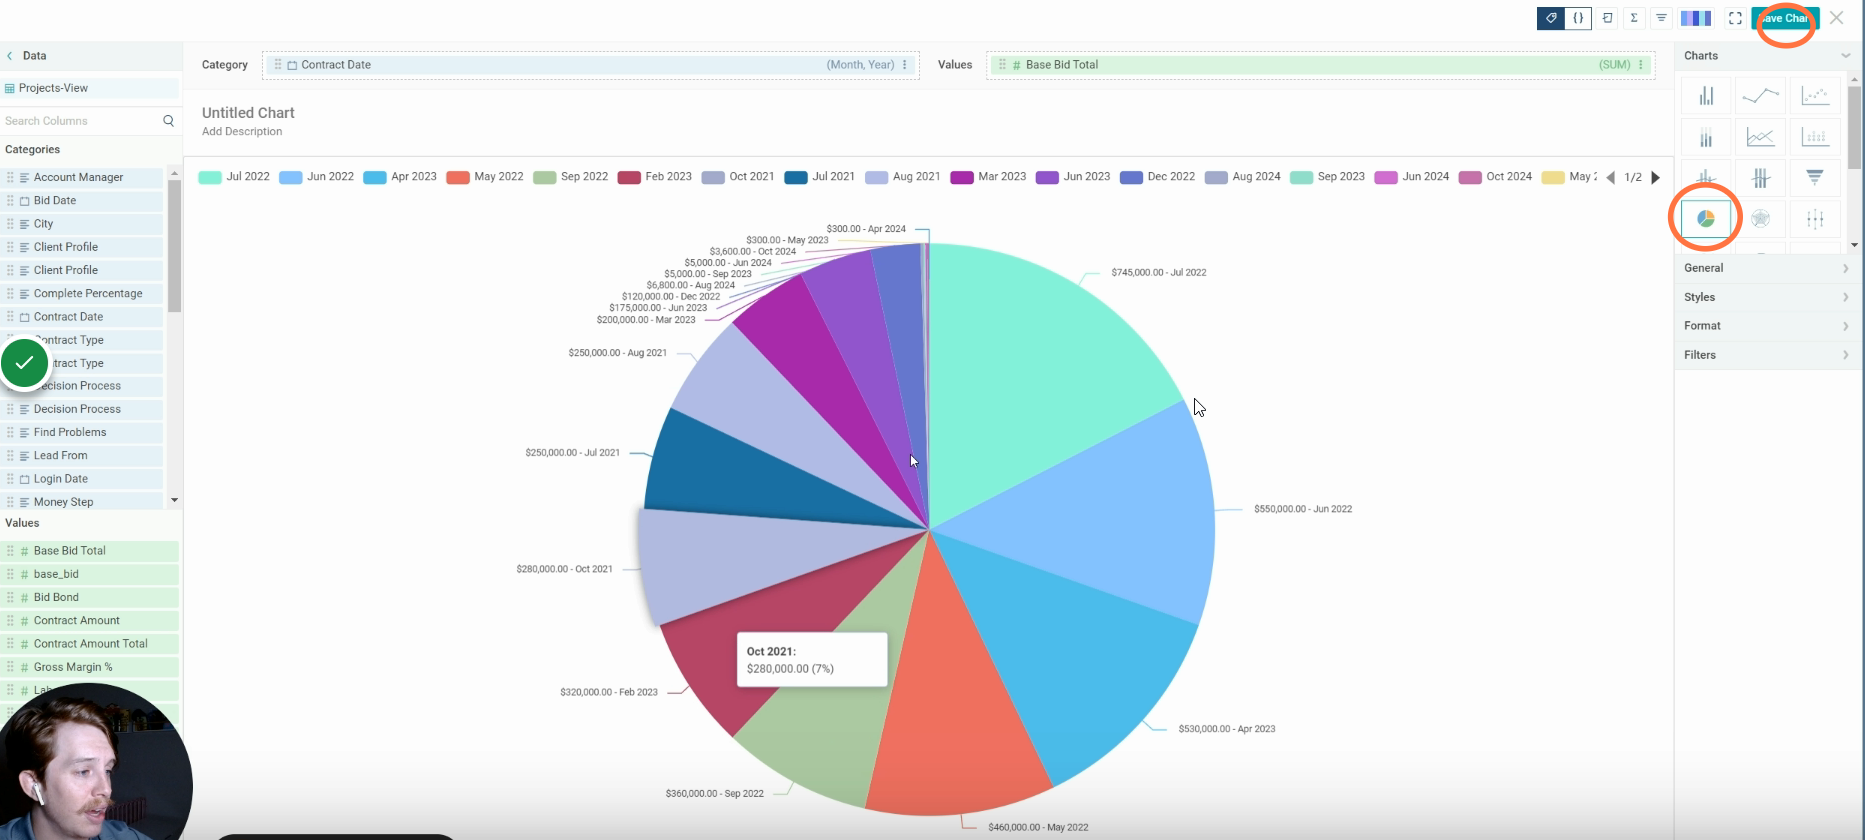Go to next legend page
This screenshot has height=840, width=1865.
click(1655, 178)
